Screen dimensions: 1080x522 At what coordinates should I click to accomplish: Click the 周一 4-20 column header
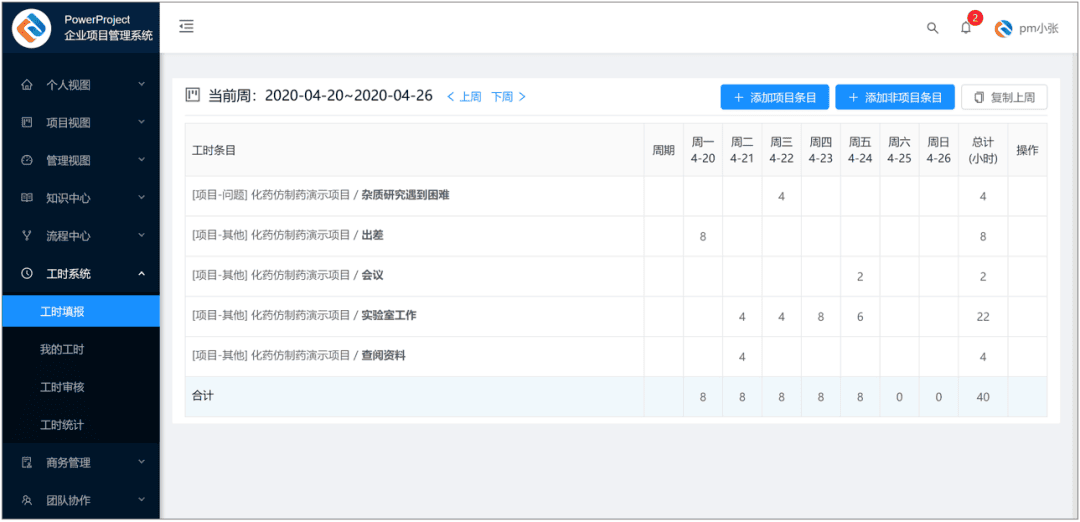(703, 150)
